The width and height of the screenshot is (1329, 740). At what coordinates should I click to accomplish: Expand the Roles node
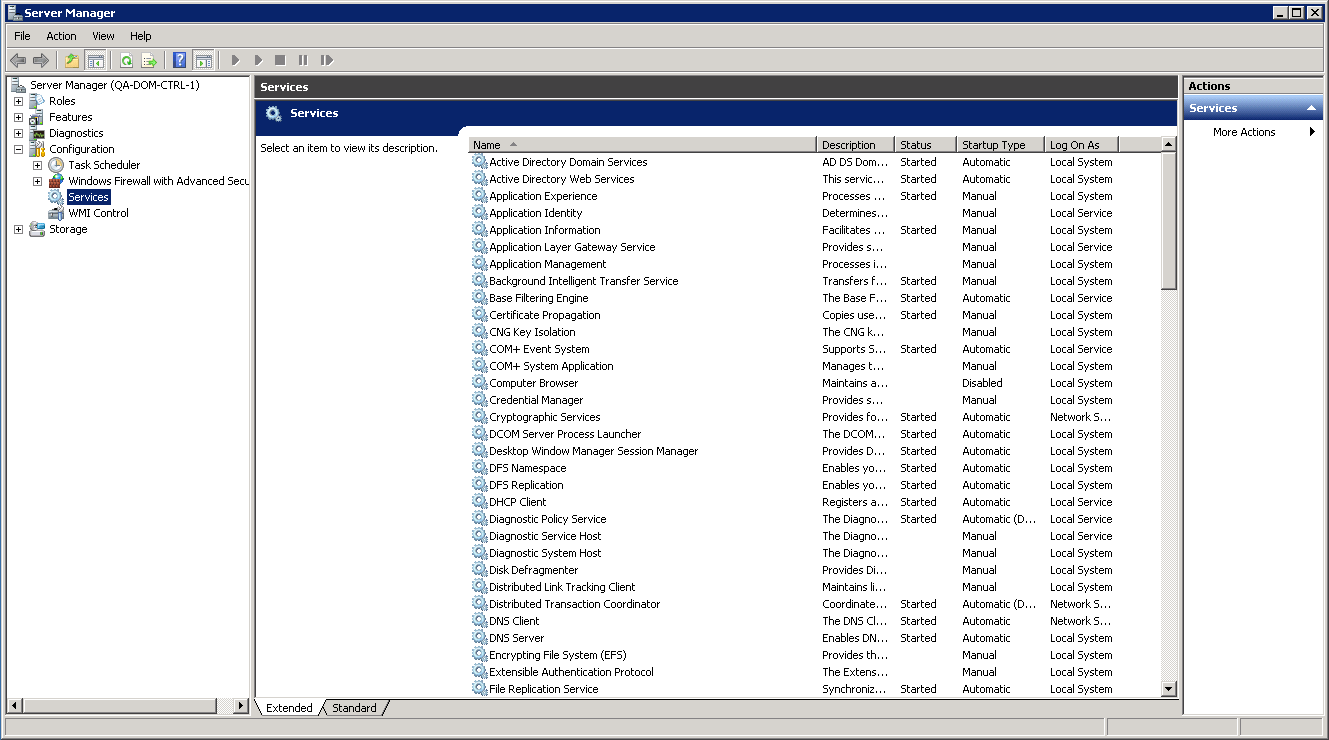(17, 101)
